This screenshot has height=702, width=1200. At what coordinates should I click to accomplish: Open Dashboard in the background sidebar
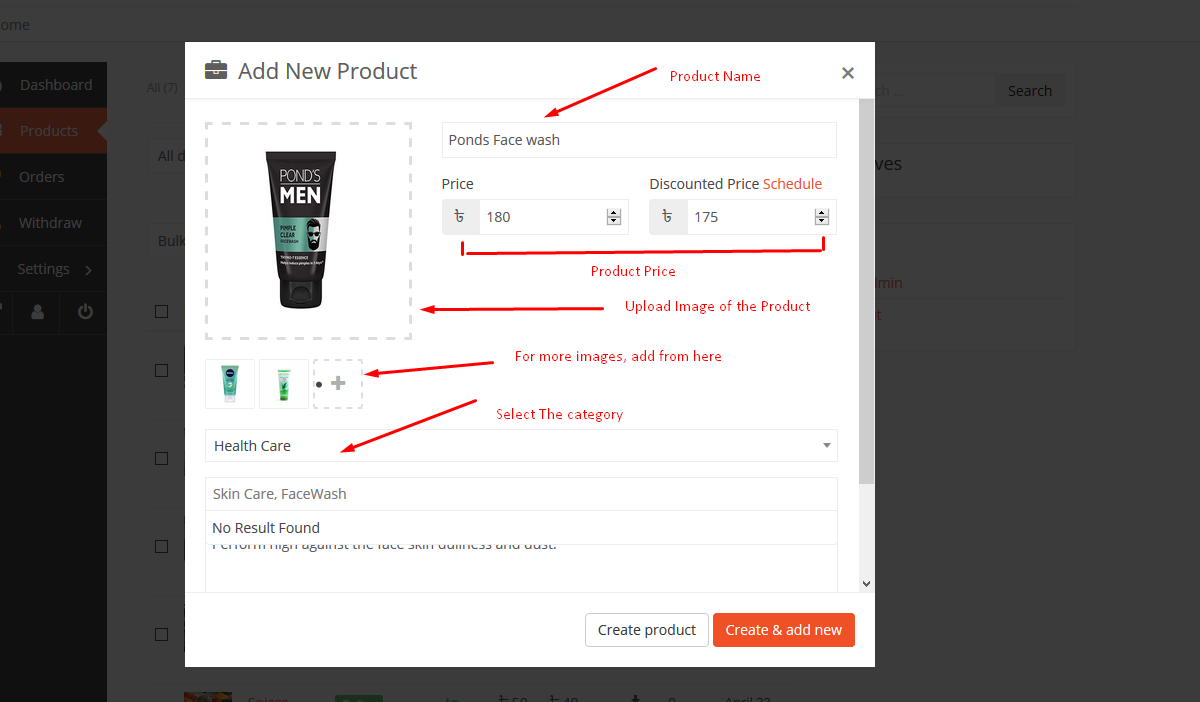tap(56, 85)
